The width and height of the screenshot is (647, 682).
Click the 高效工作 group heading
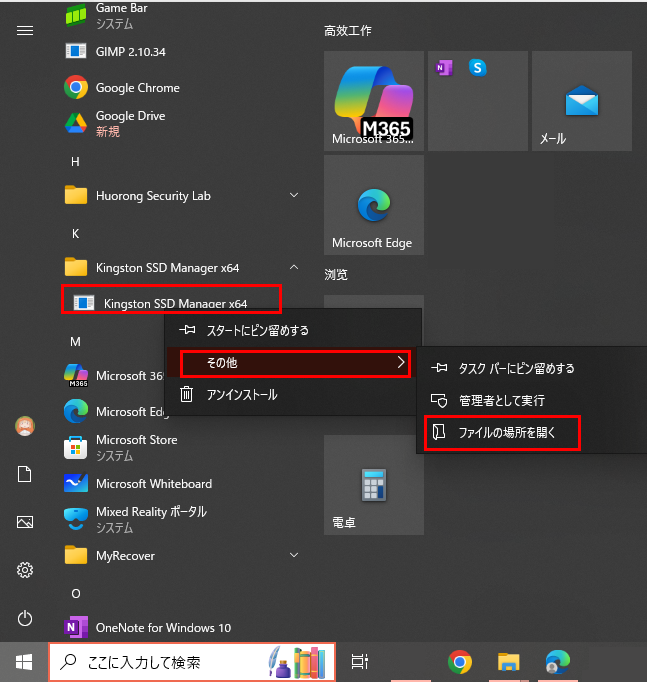tap(347, 30)
